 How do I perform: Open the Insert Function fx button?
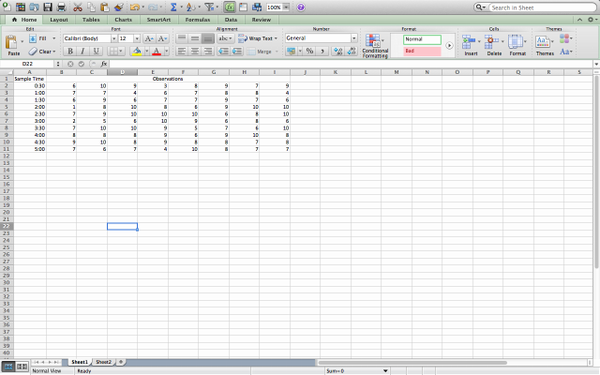coord(104,64)
